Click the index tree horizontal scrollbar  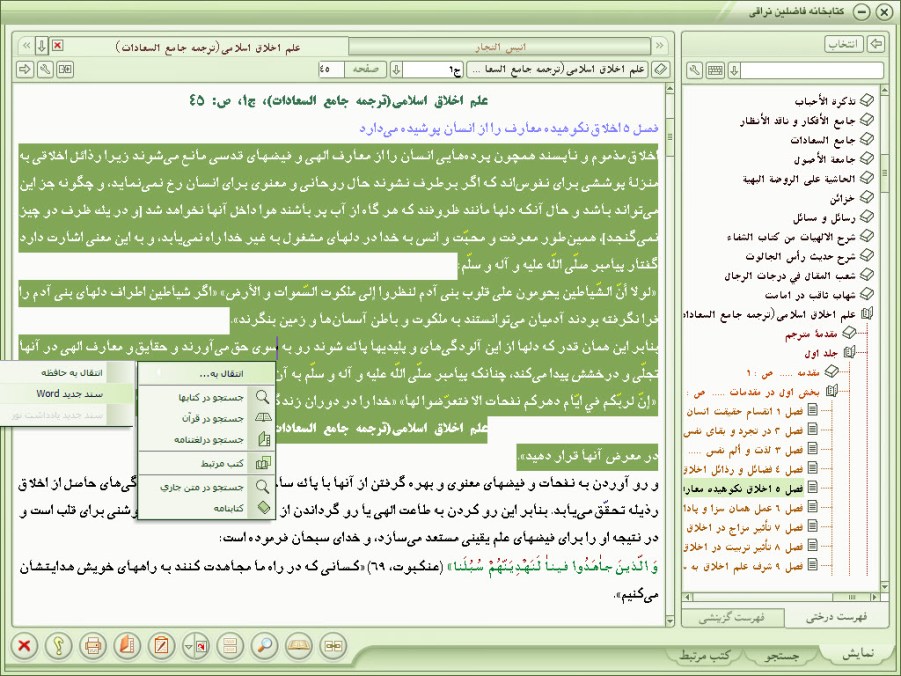pos(781,597)
